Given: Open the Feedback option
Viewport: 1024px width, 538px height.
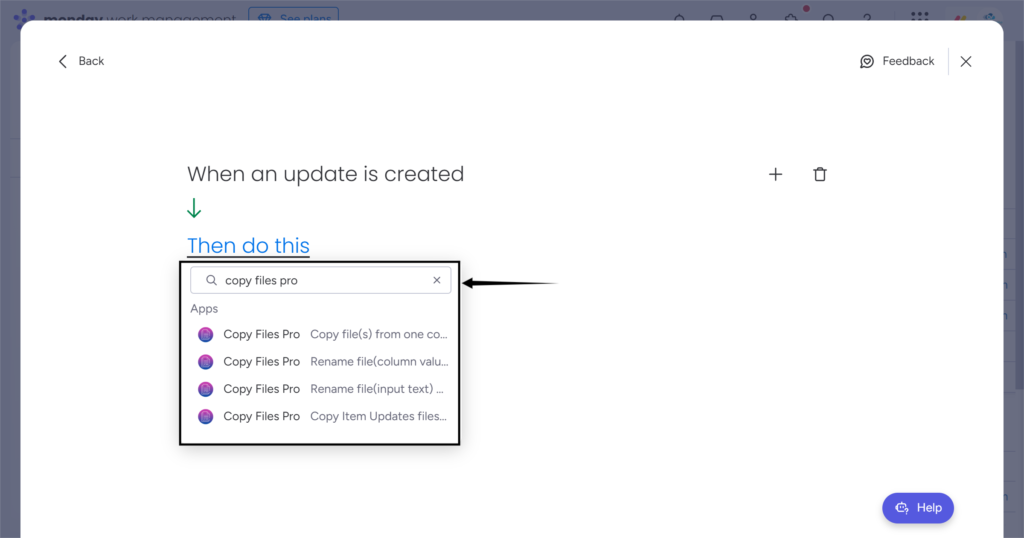Looking at the screenshot, I should pyautogui.click(x=897, y=61).
